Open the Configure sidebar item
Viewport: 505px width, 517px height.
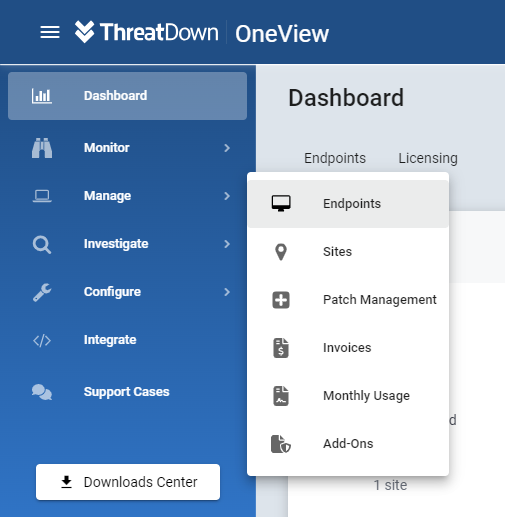127,292
